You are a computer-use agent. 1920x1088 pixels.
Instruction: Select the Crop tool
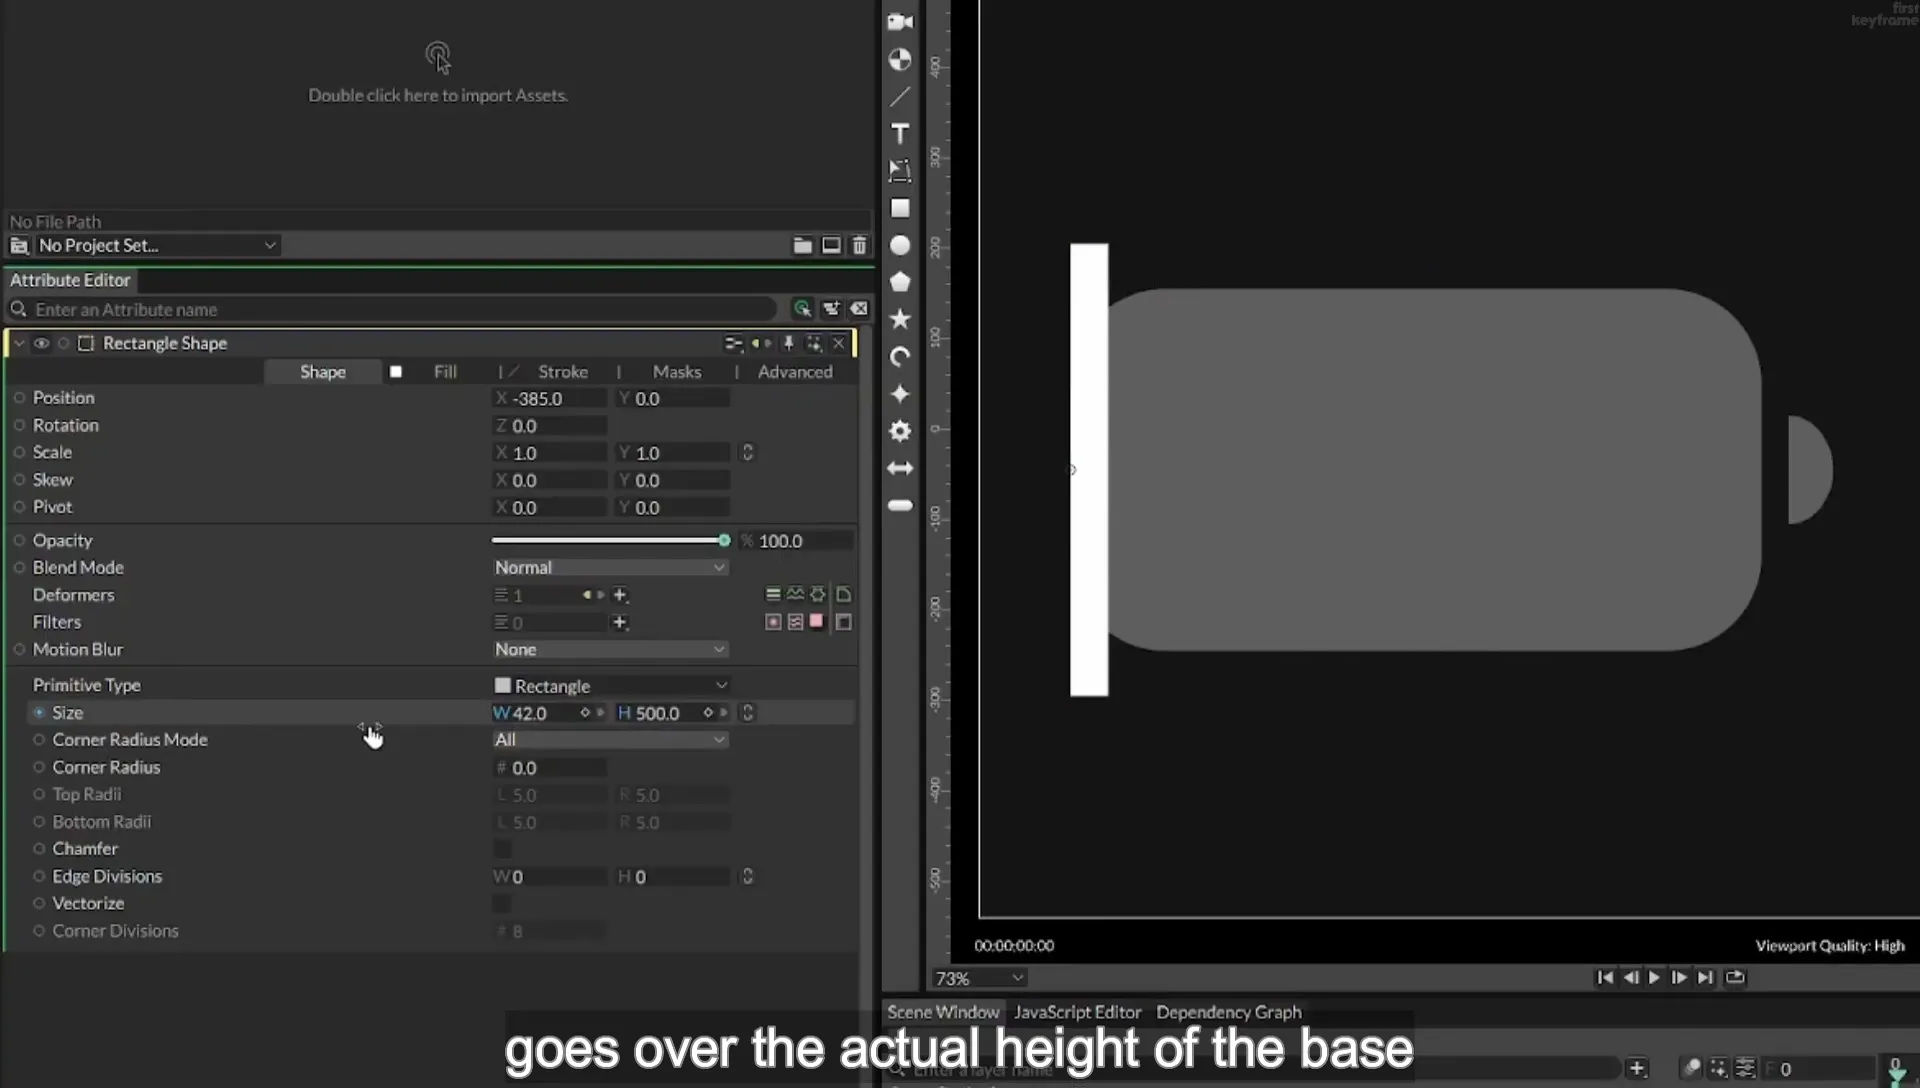click(x=900, y=171)
